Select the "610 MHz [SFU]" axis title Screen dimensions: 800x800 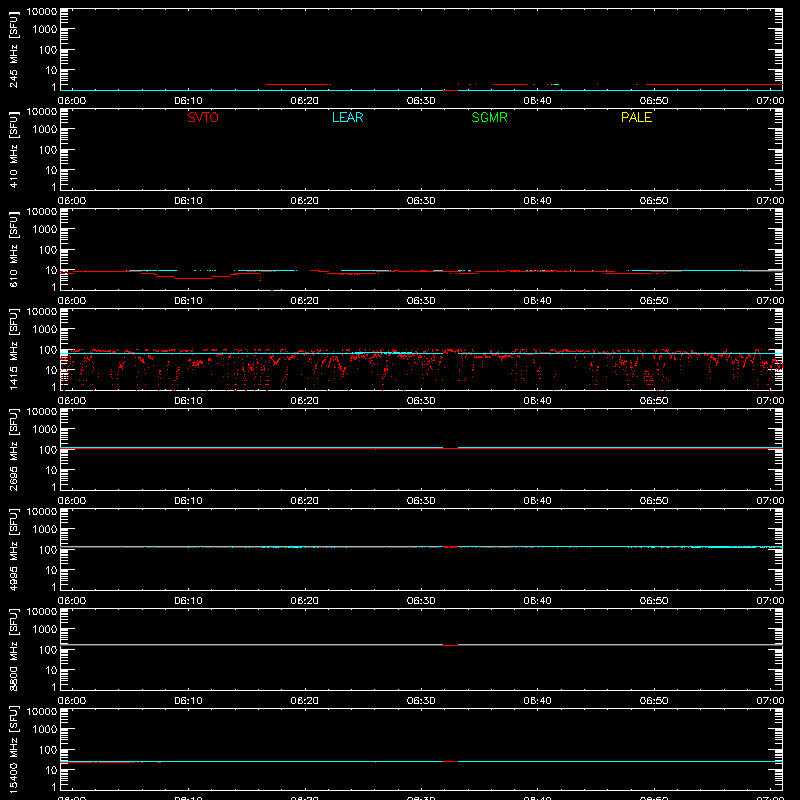tap(14, 249)
